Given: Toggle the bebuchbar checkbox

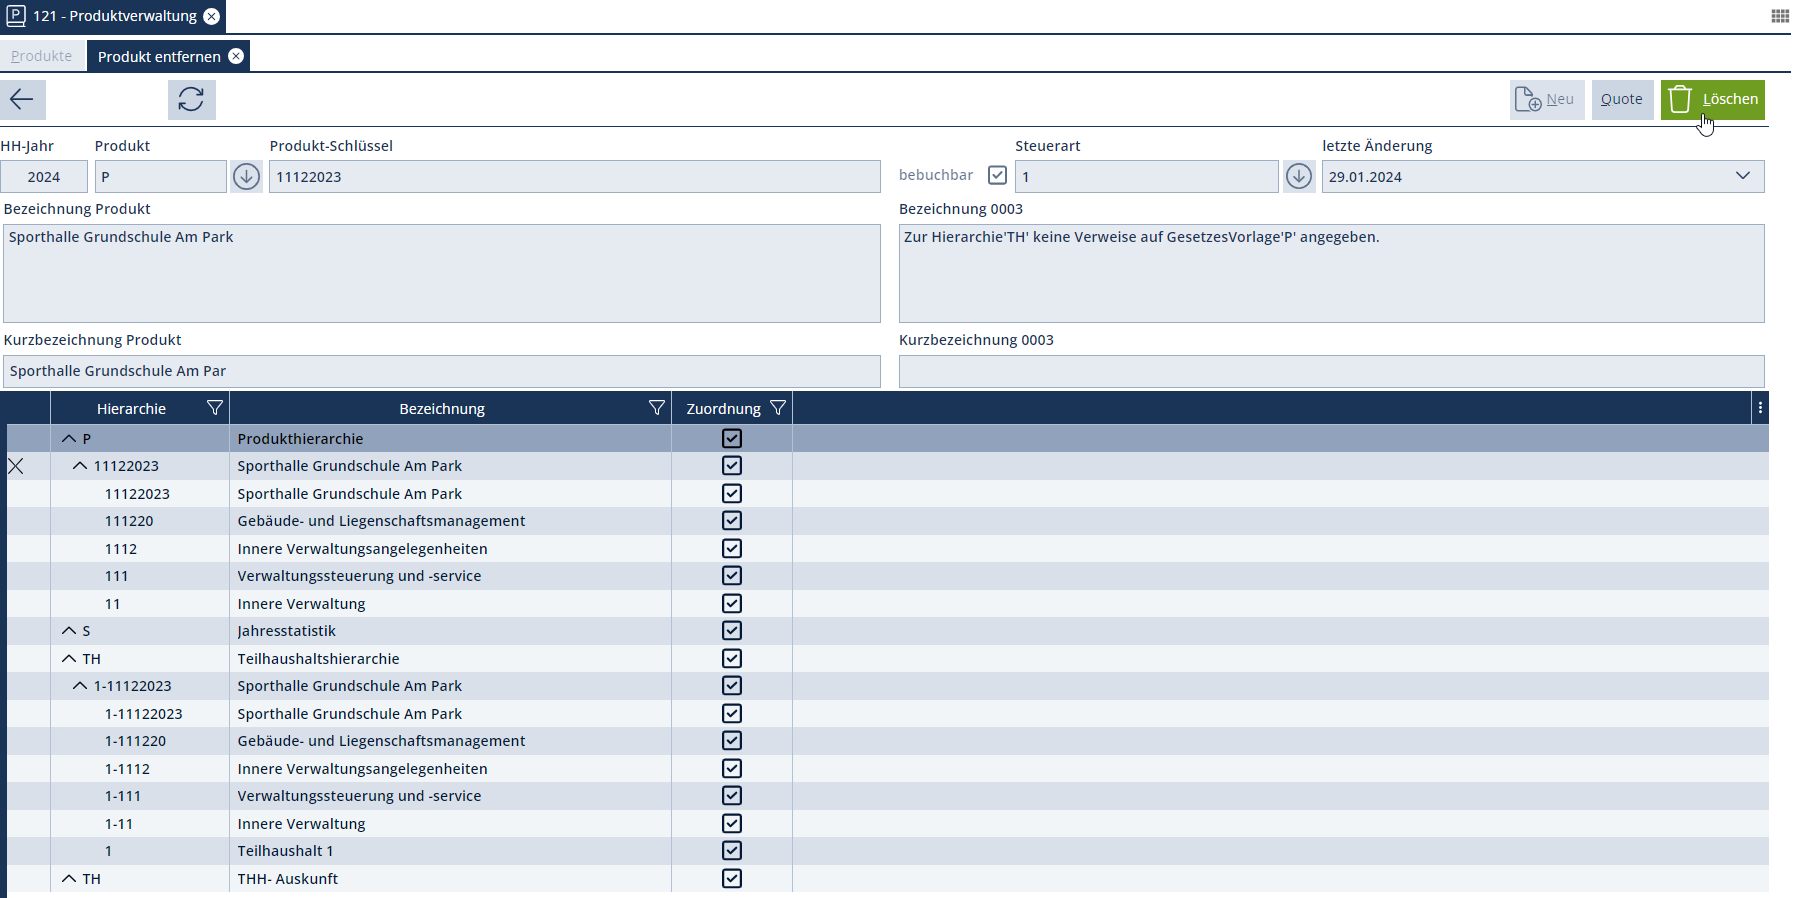Looking at the screenshot, I should [997, 175].
